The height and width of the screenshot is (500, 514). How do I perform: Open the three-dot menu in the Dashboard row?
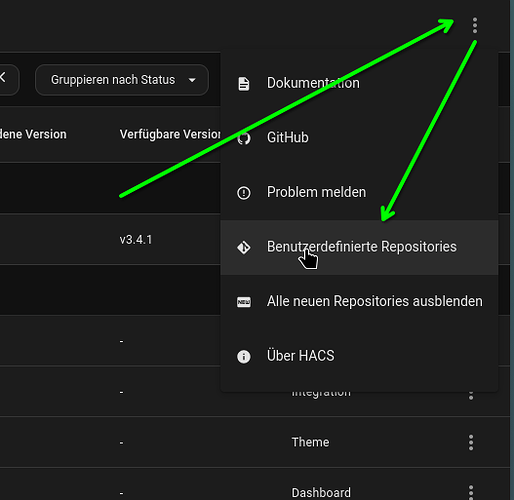click(x=471, y=493)
